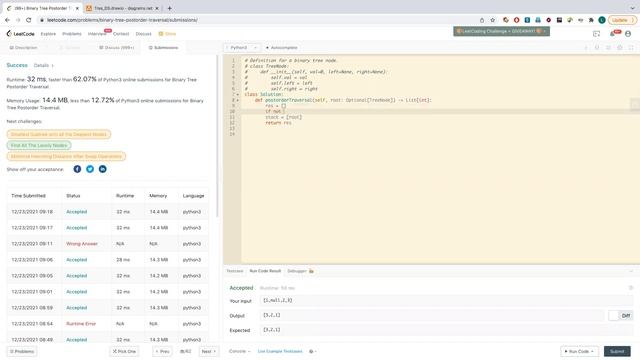Open the Problems navigation item
Image resolution: width=640 pixels, height=360 pixels.
click(72, 34)
